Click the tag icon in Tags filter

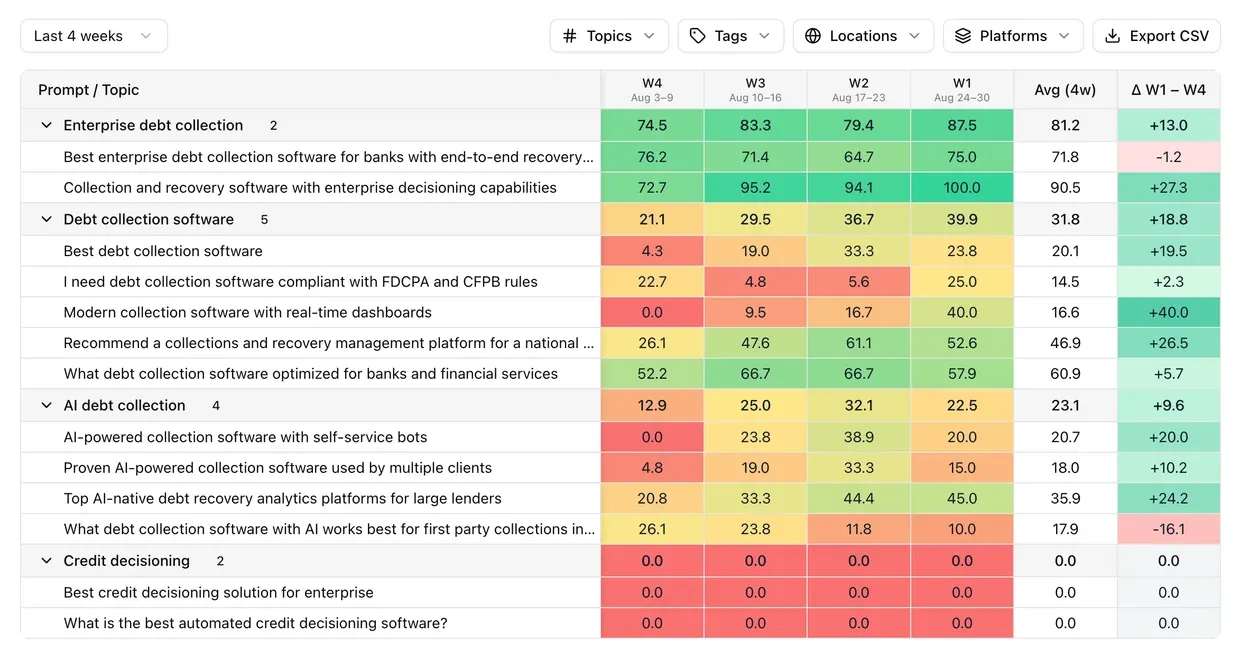pyautogui.click(x=698, y=36)
